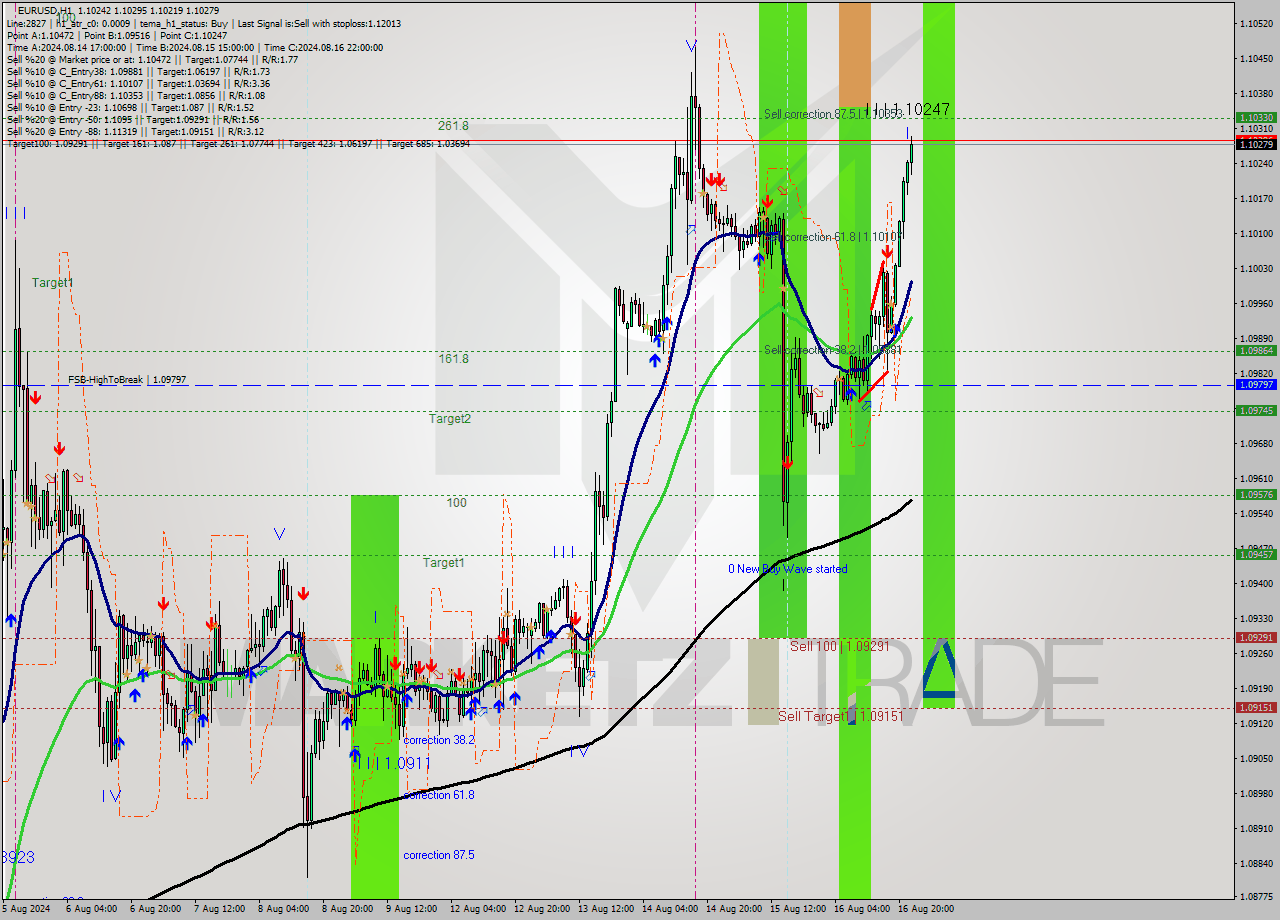Click the '15 Aug 12:00' time axis label
Image resolution: width=1280 pixels, height=920 pixels.
(797, 909)
